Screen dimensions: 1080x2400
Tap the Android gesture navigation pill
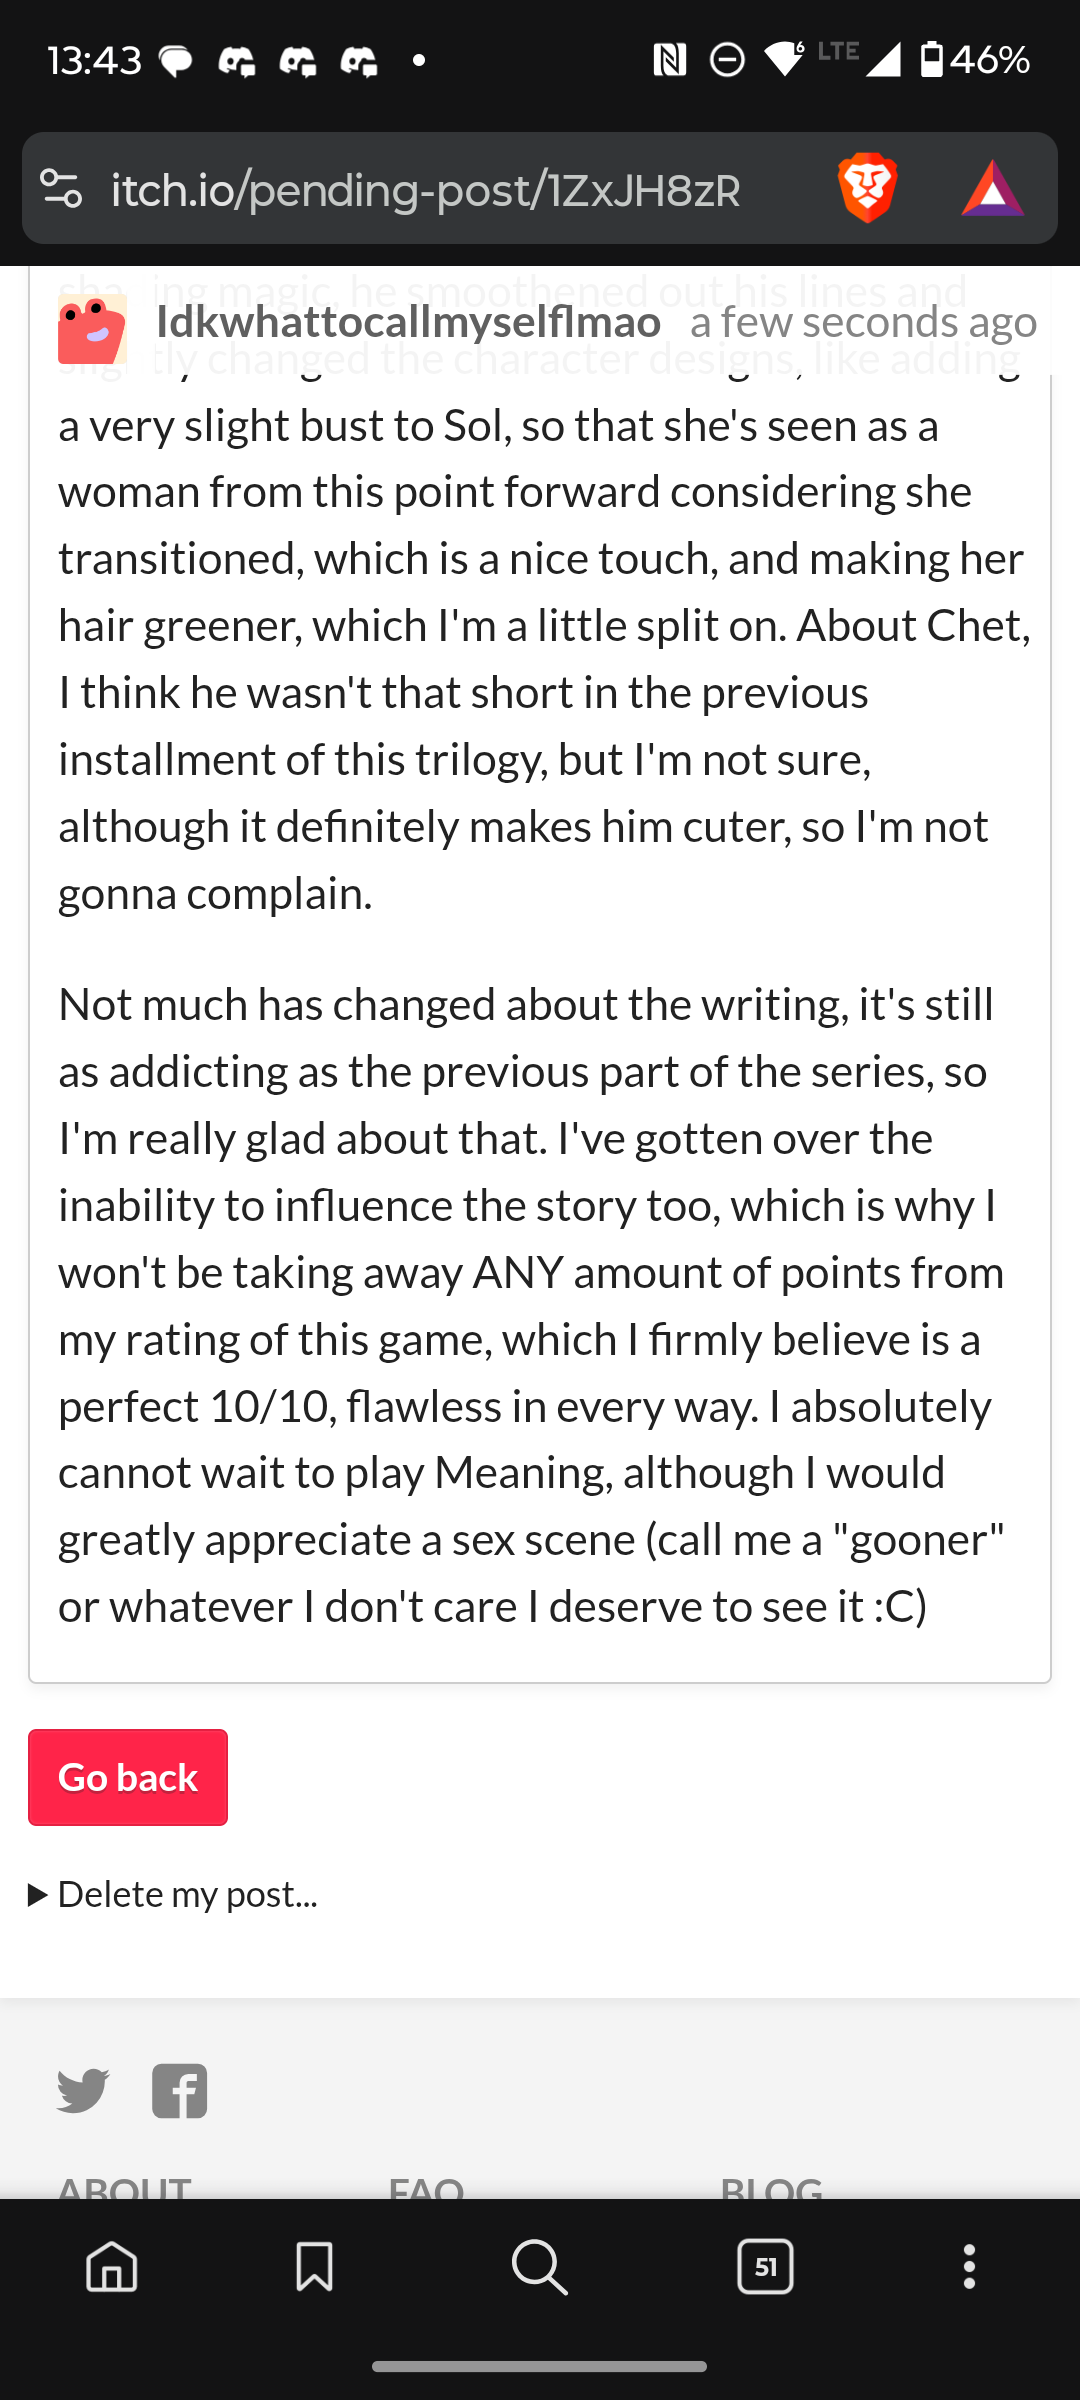[540, 2367]
